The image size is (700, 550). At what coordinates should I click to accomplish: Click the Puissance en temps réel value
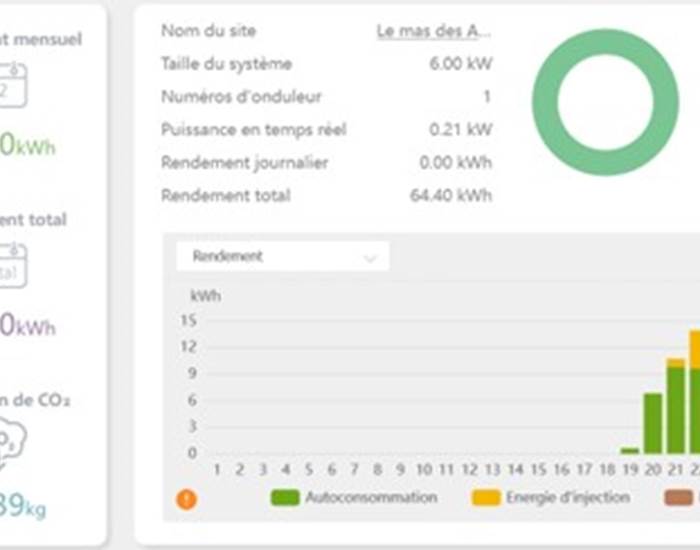pos(460,129)
